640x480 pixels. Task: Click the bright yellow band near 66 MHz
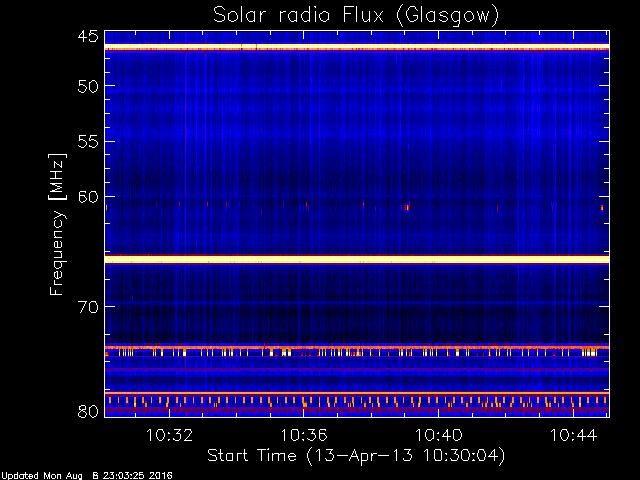point(357,259)
